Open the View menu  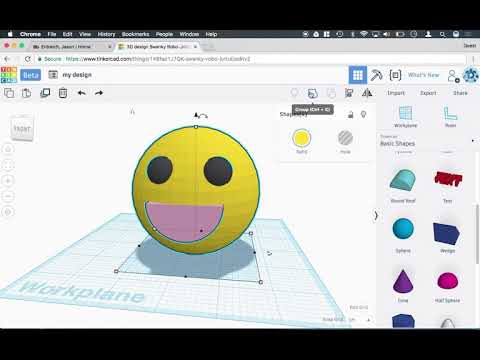[85, 34]
